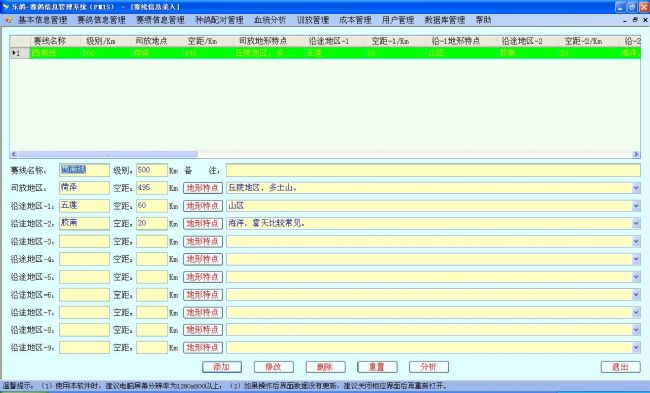
Task: Click 地形特点 button for 沿途地区-7
Action: pyautogui.click(x=203, y=312)
